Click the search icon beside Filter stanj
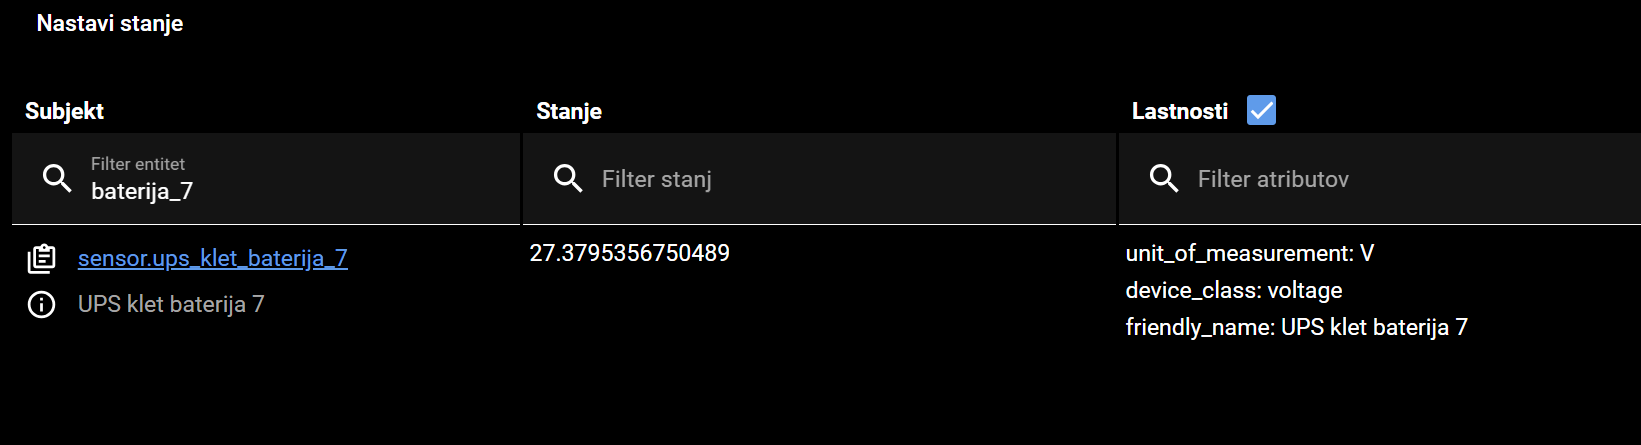The width and height of the screenshot is (1641, 445). [568, 178]
